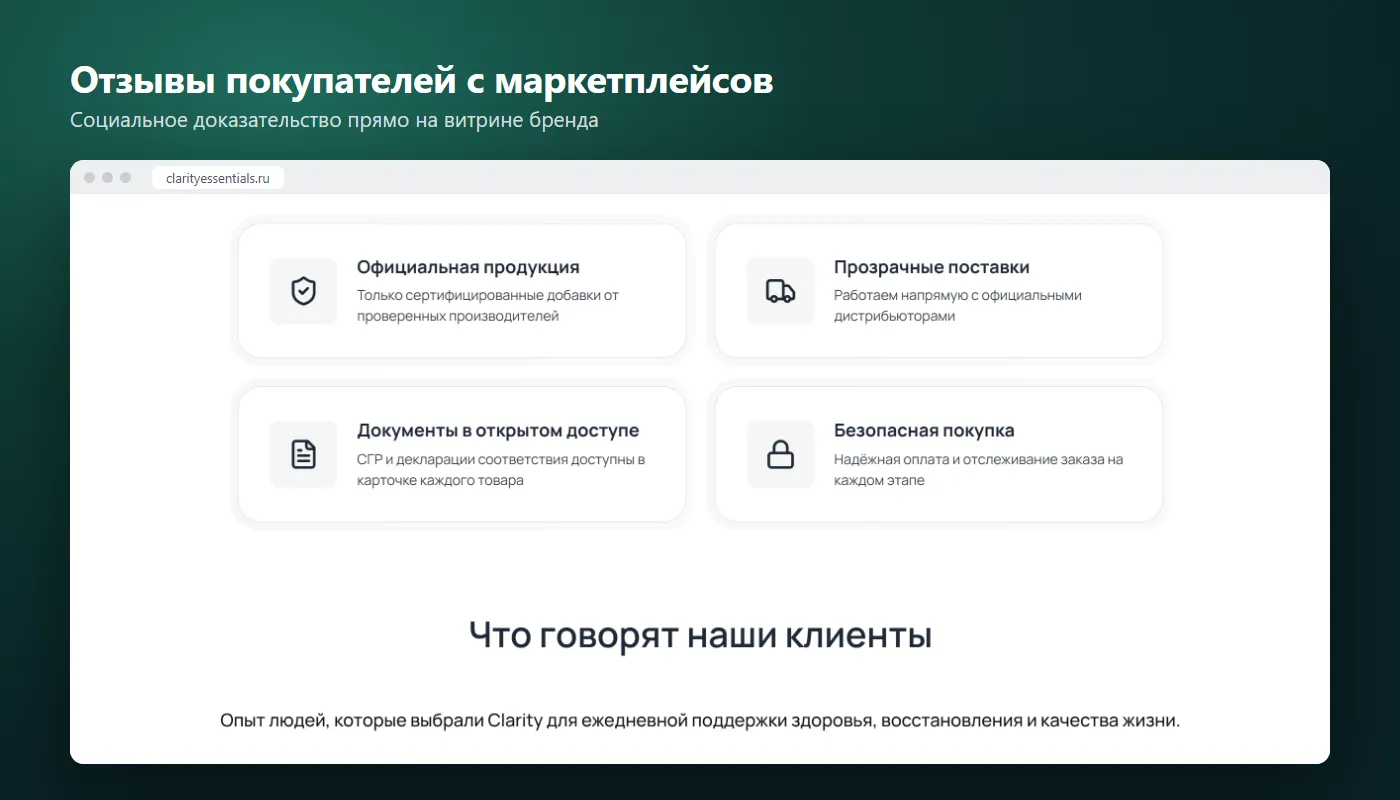Select the clarityessentials.ru address field
Screen dimensions: 1400x800
coord(218,178)
